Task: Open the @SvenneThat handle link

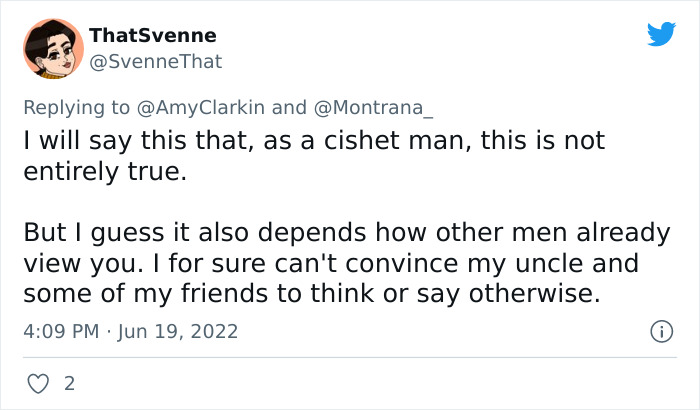Action: [x=155, y=62]
